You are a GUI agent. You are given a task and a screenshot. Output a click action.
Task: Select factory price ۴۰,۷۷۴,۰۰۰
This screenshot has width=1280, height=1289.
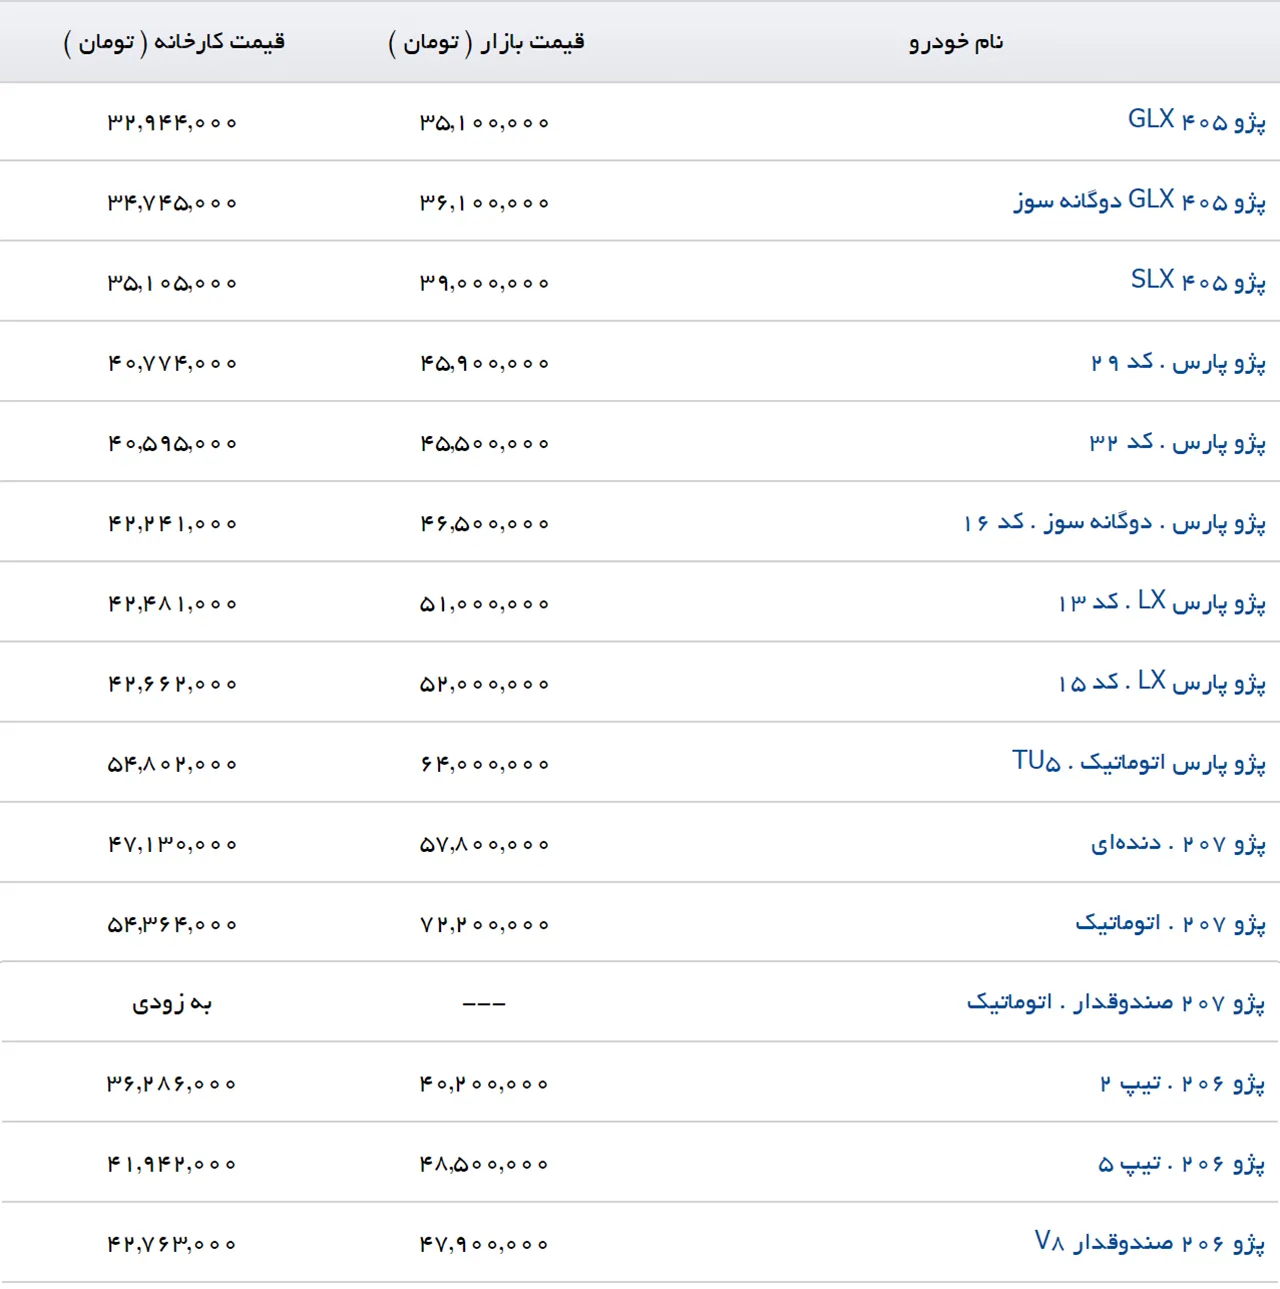pos(173,363)
